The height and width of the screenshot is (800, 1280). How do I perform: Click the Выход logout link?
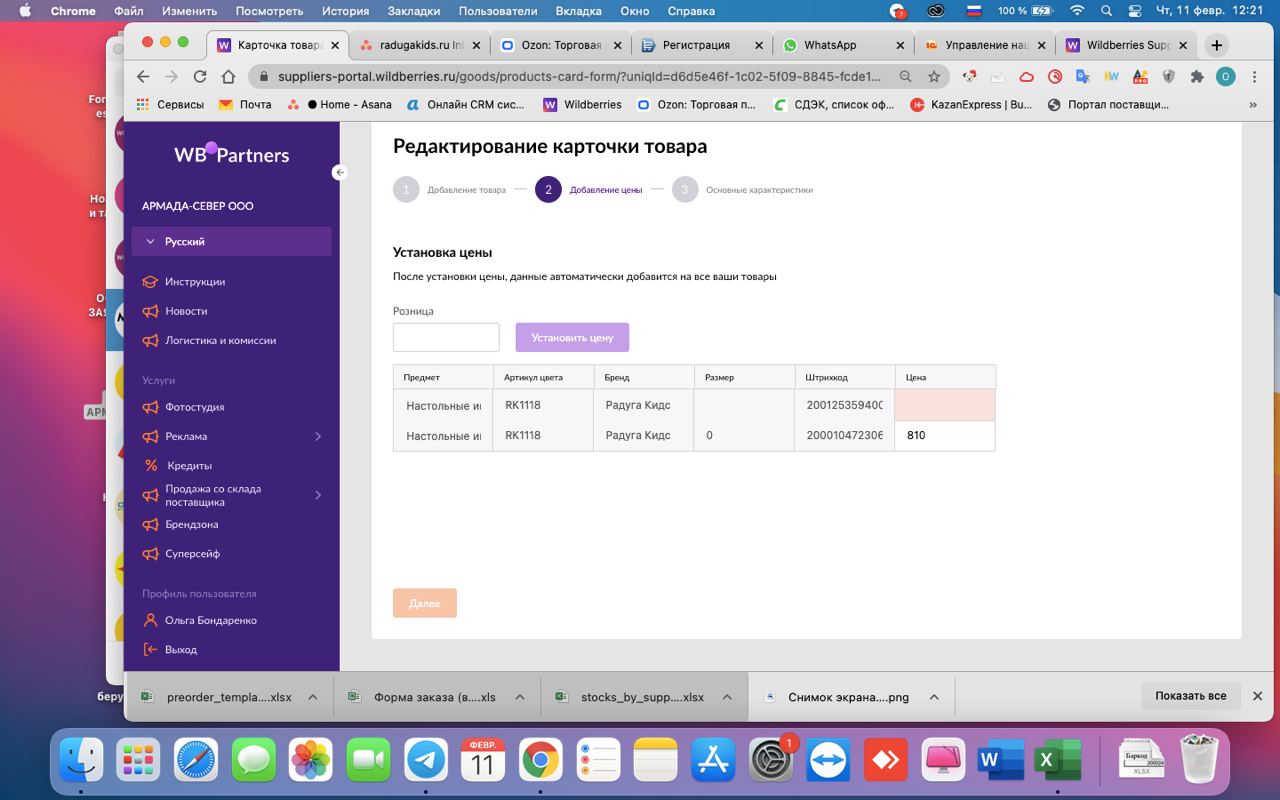(181, 649)
